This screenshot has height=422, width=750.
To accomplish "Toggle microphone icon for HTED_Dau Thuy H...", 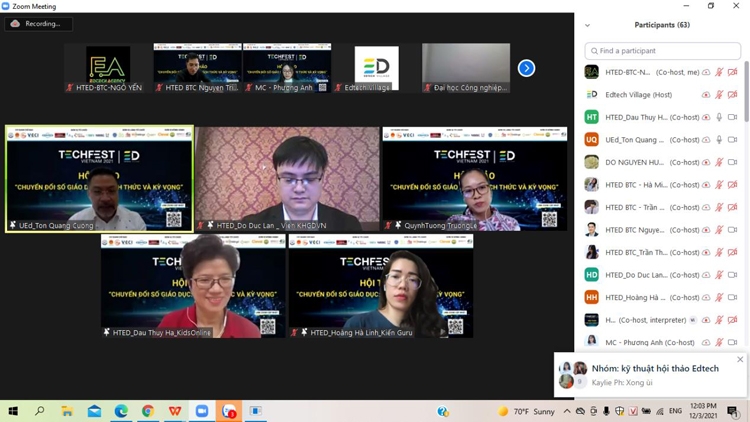I will (719, 117).
